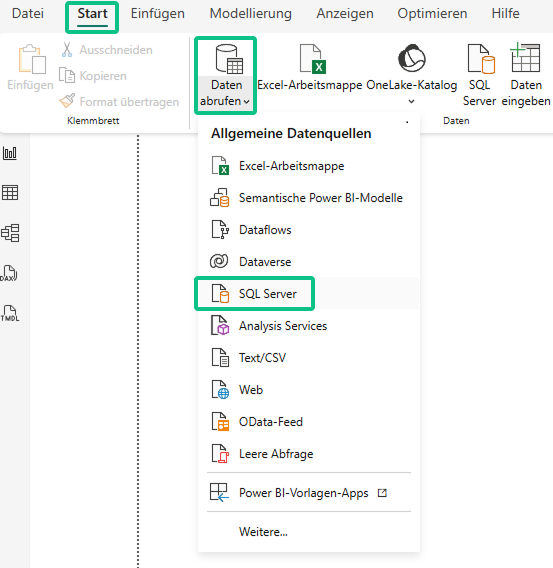Image resolution: width=553 pixels, height=568 pixels.
Task: Choose Dataverse data source
Action: 309,262
